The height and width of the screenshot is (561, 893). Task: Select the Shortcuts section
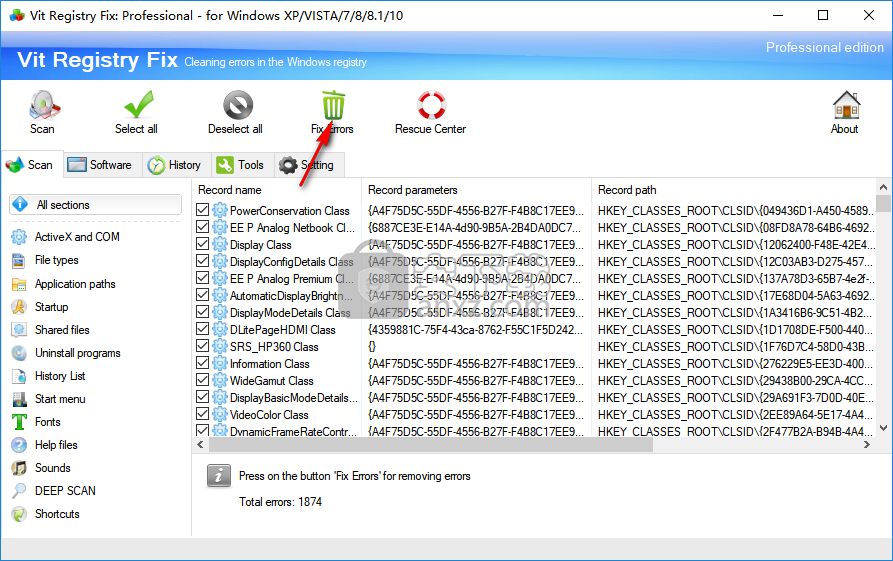[57, 514]
